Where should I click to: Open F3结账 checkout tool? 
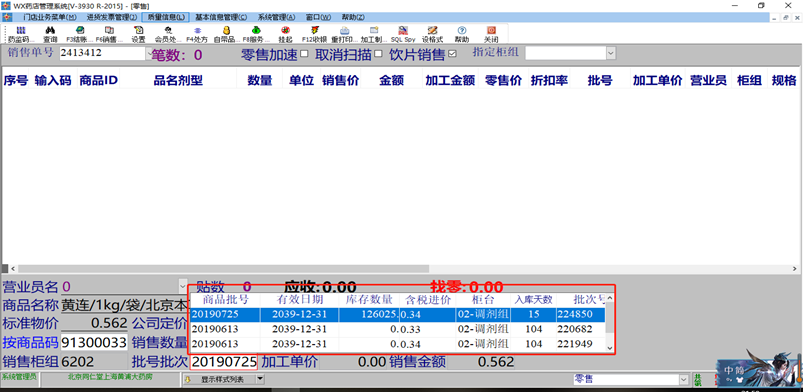coord(79,34)
